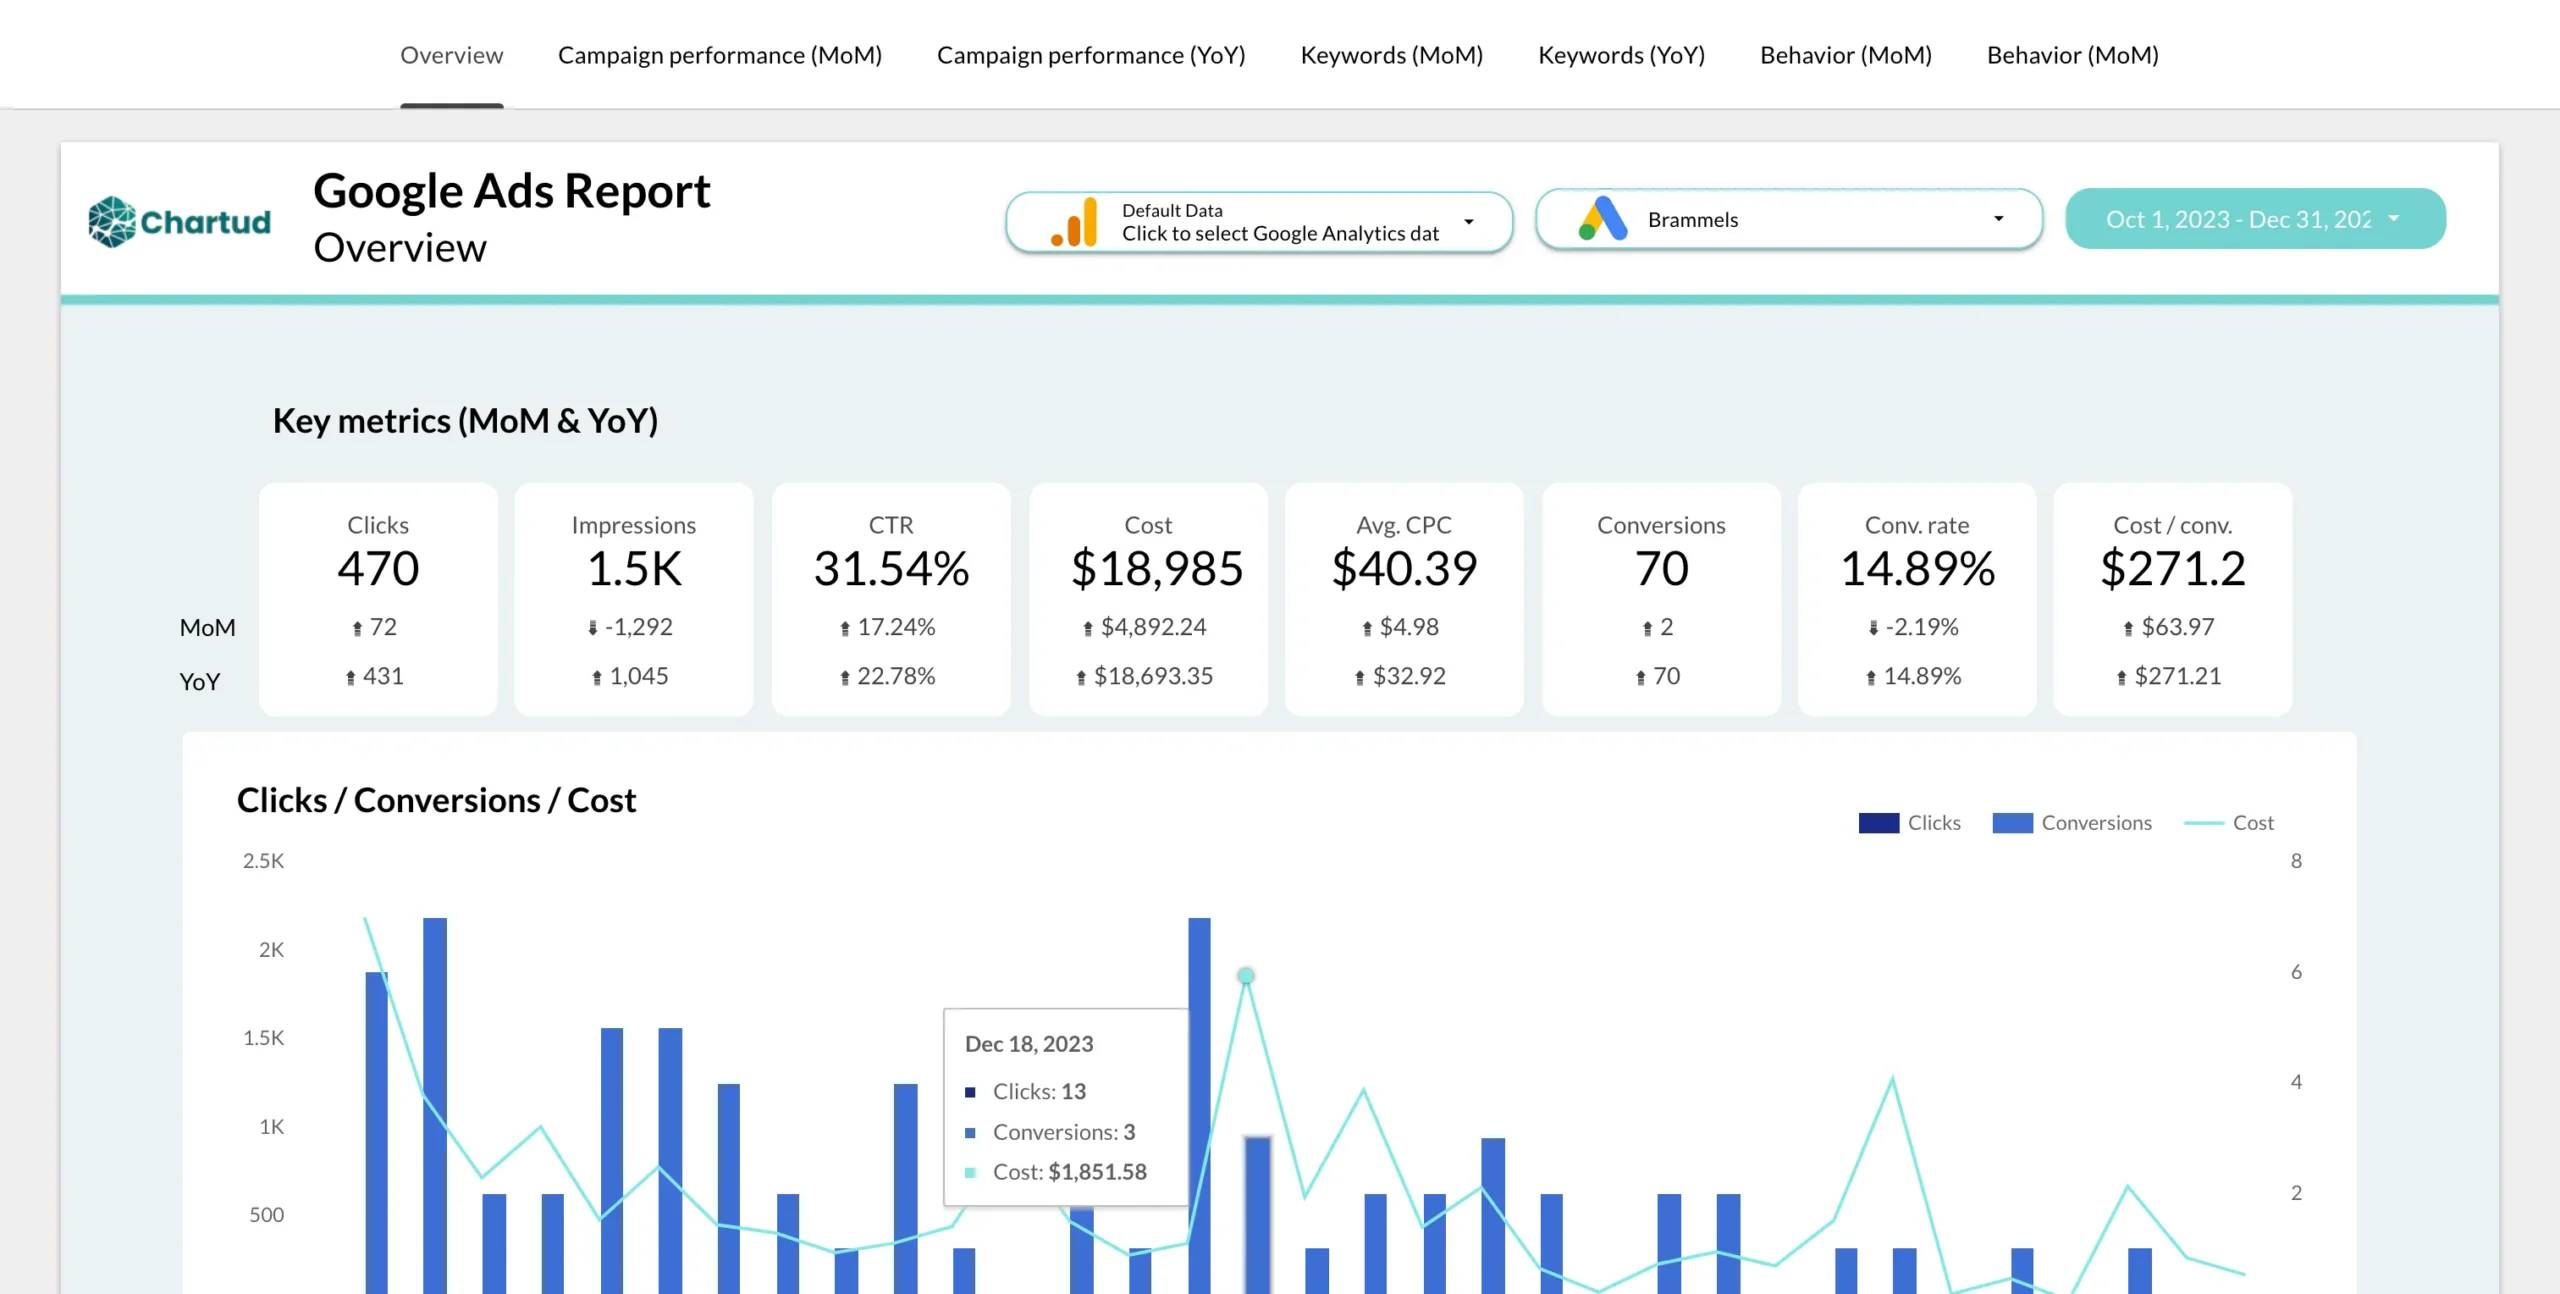Switch to Campaign performance (MoM) tab
Screen dimensions: 2560x1294
[x=719, y=55]
